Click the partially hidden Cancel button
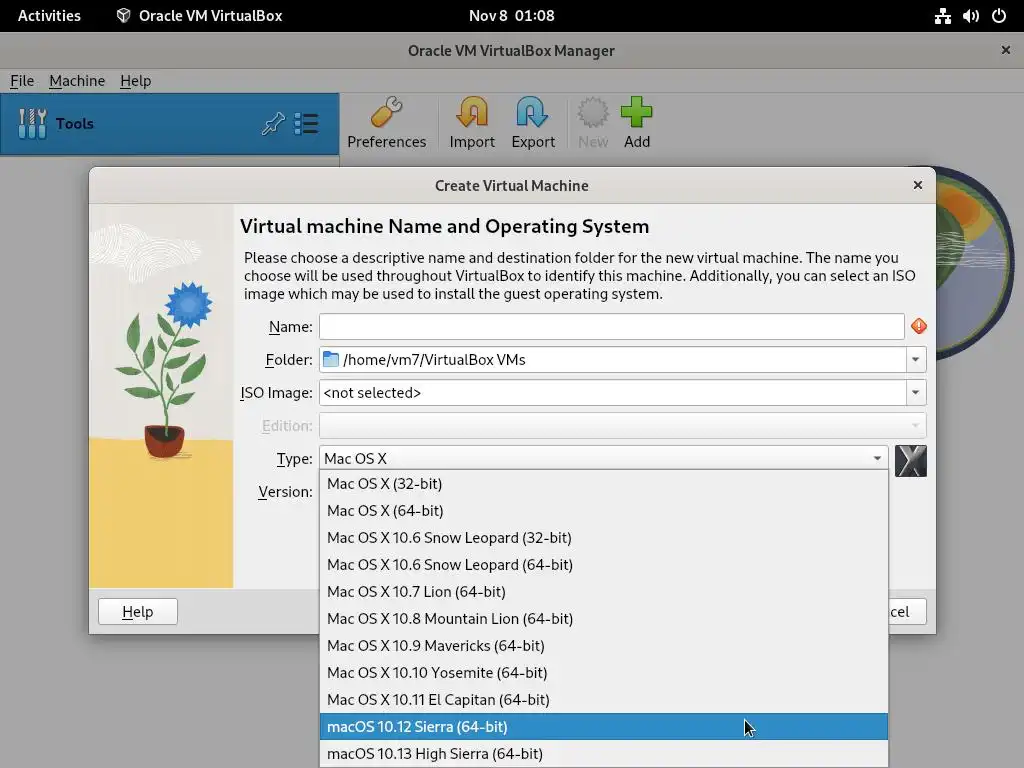 point(907,611)
